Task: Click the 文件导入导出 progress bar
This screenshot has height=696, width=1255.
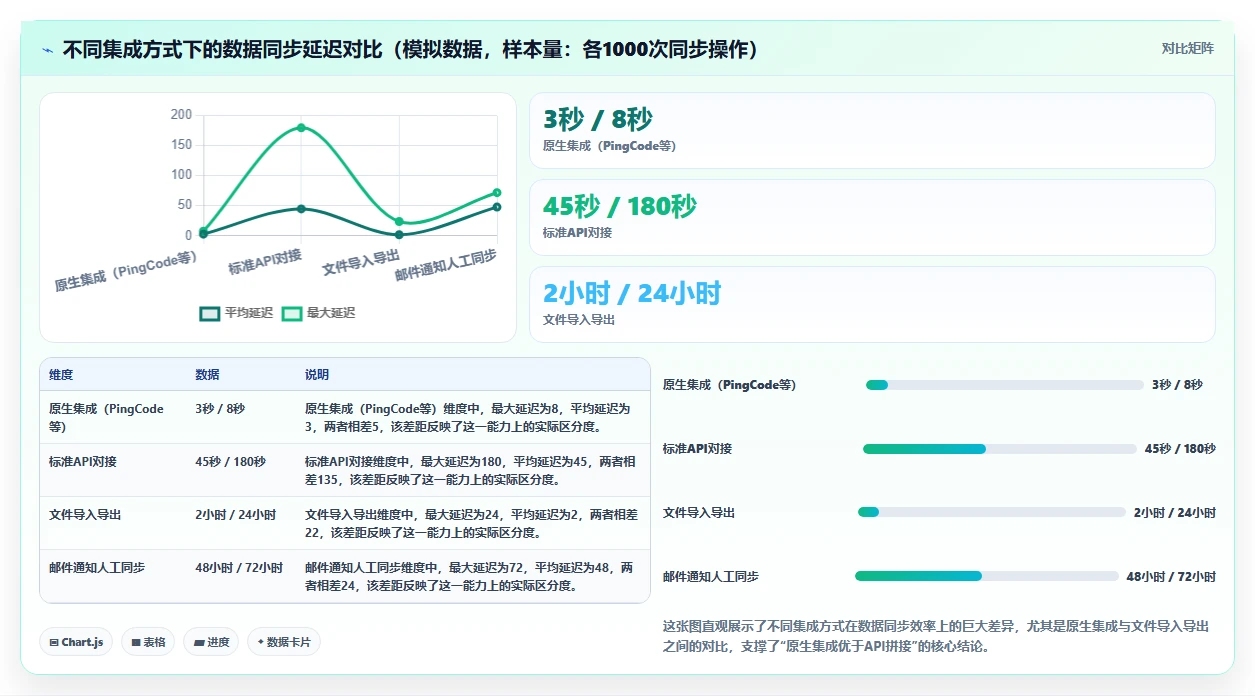Action: (992, 512)
